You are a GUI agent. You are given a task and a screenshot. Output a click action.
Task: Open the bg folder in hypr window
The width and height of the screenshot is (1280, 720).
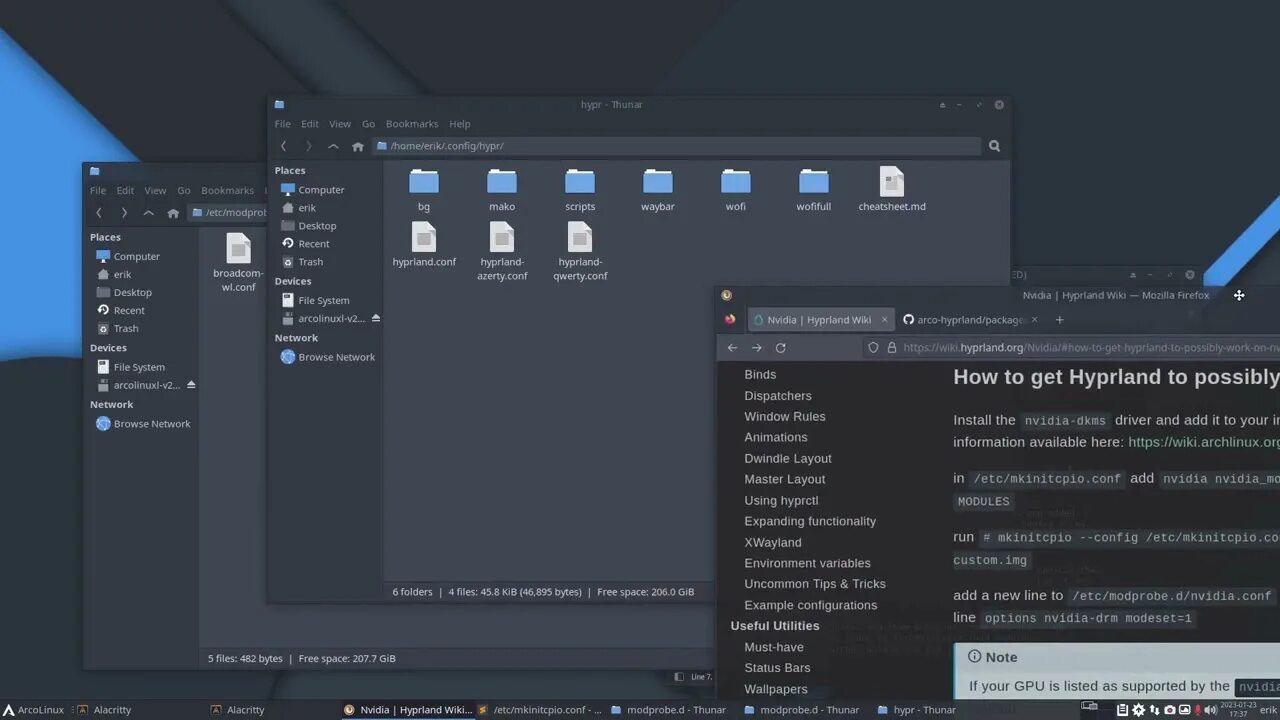424,190
